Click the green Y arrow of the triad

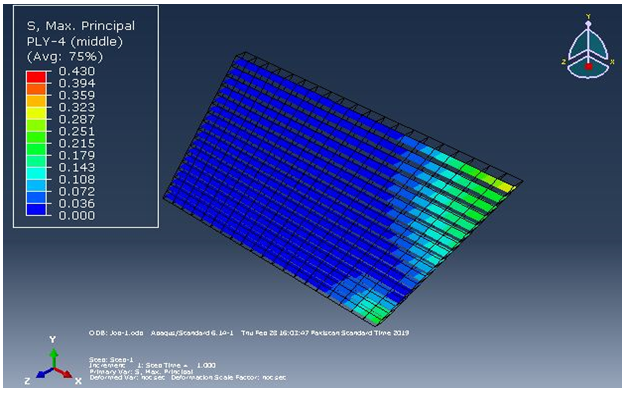click(x=53, y=357)
